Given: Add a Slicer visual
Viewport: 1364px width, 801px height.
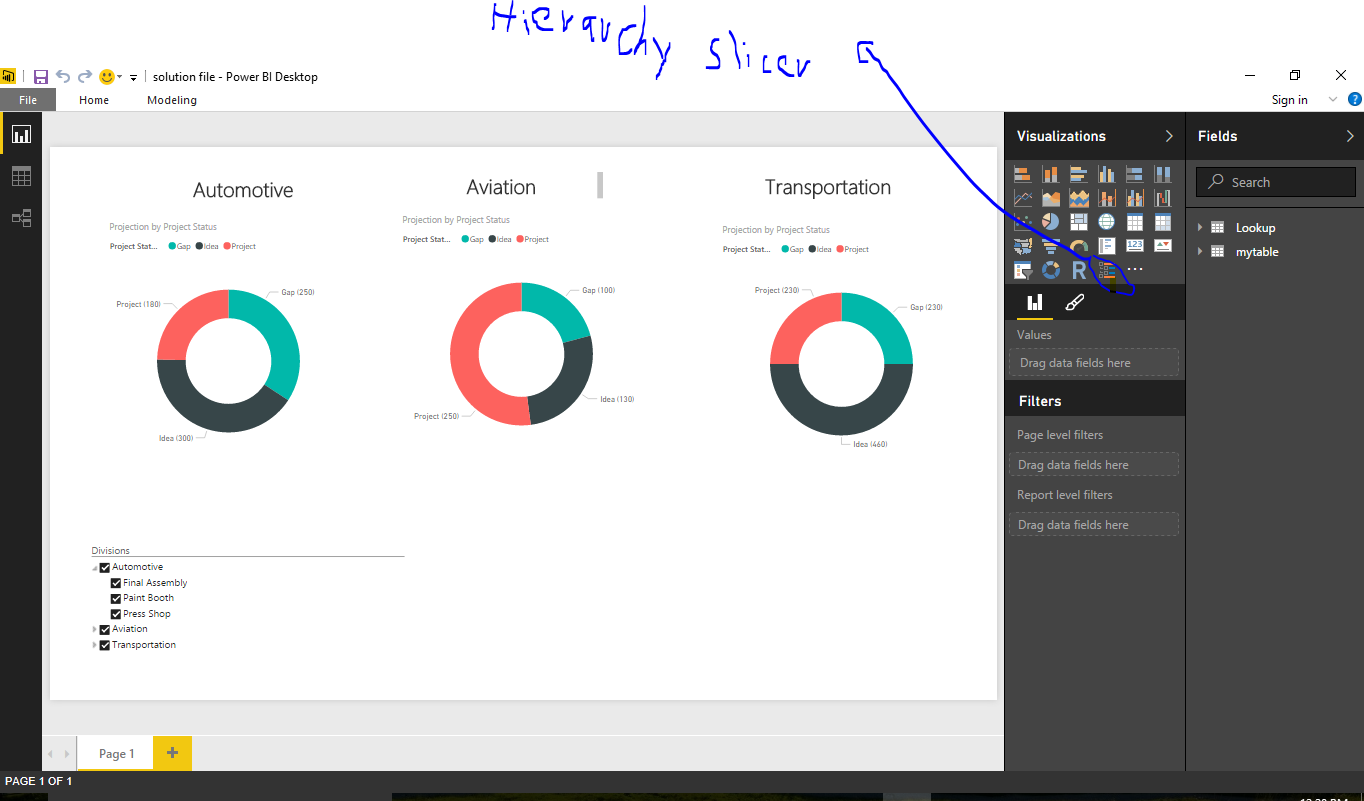Looking at the screenshot, I should pyautogui.click(x=1022, y=270).
